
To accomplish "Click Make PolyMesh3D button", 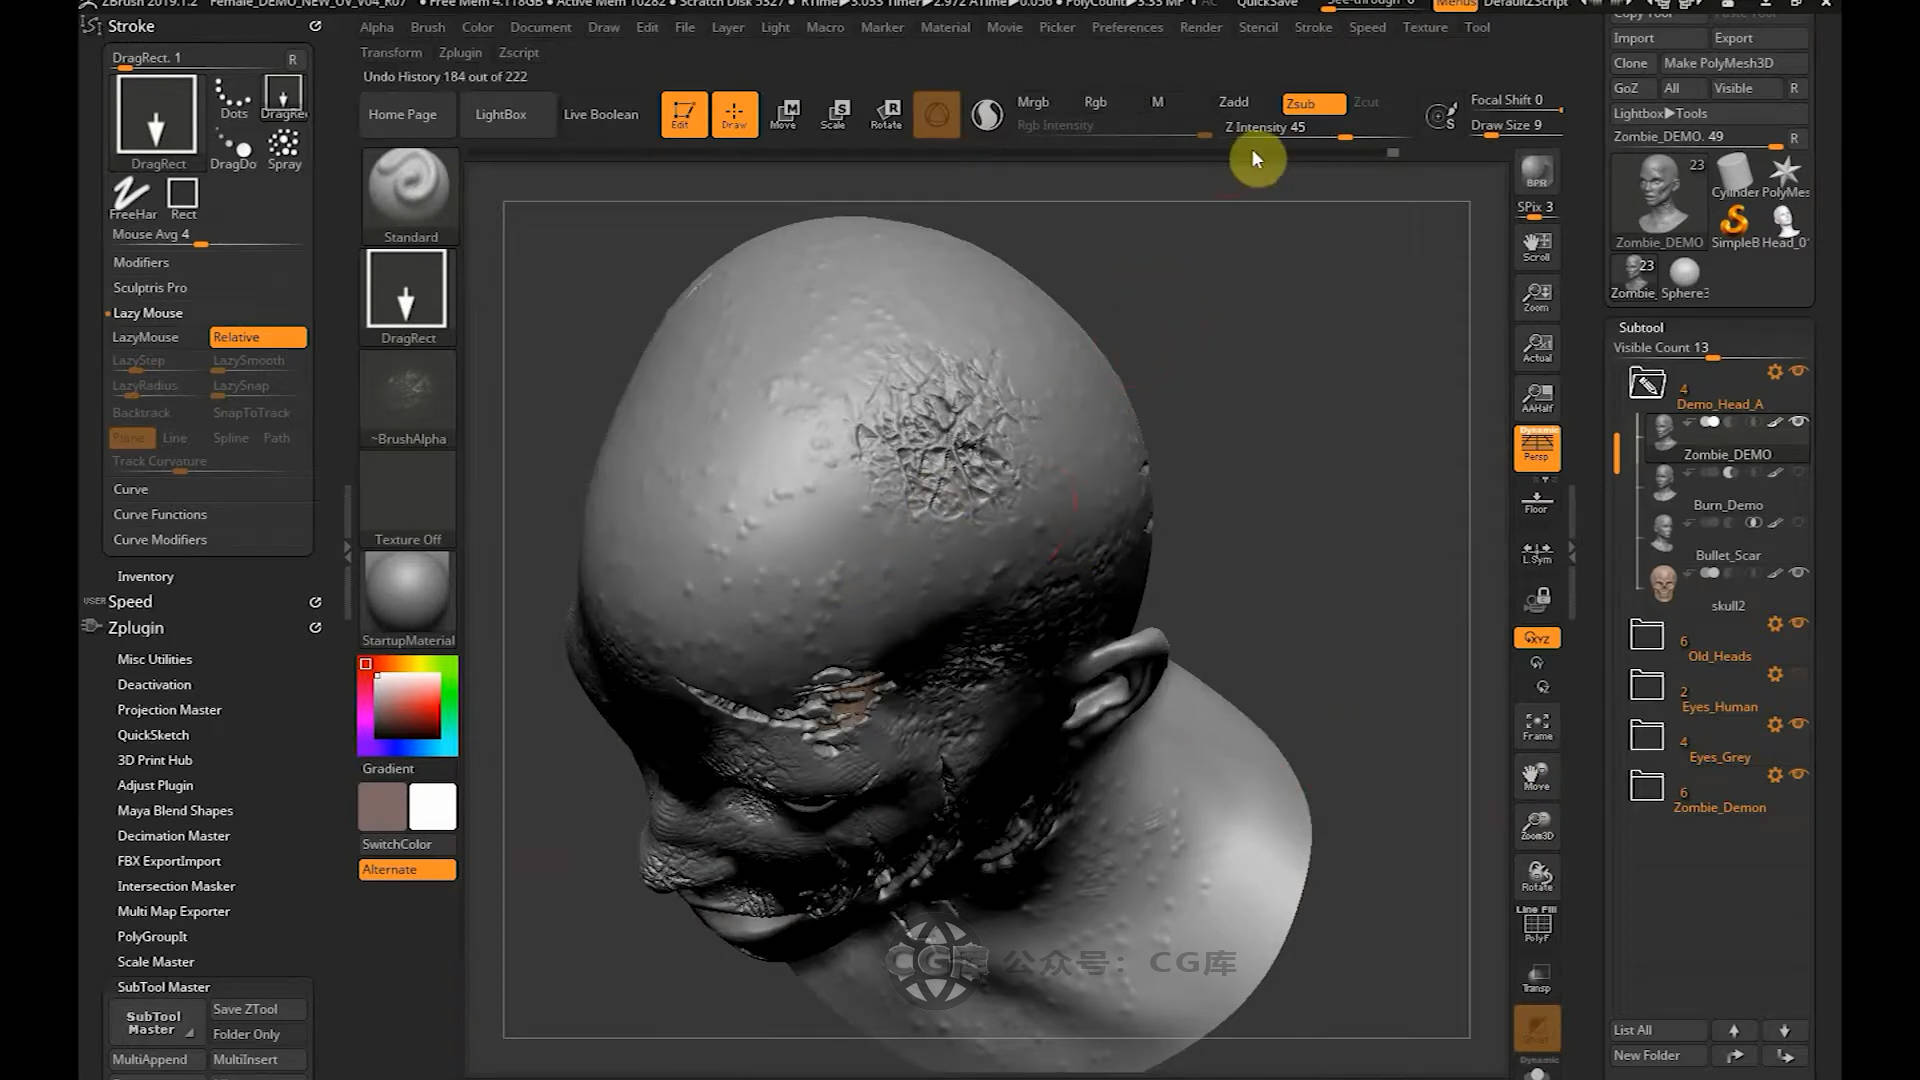I will [x=1718, y=63].
